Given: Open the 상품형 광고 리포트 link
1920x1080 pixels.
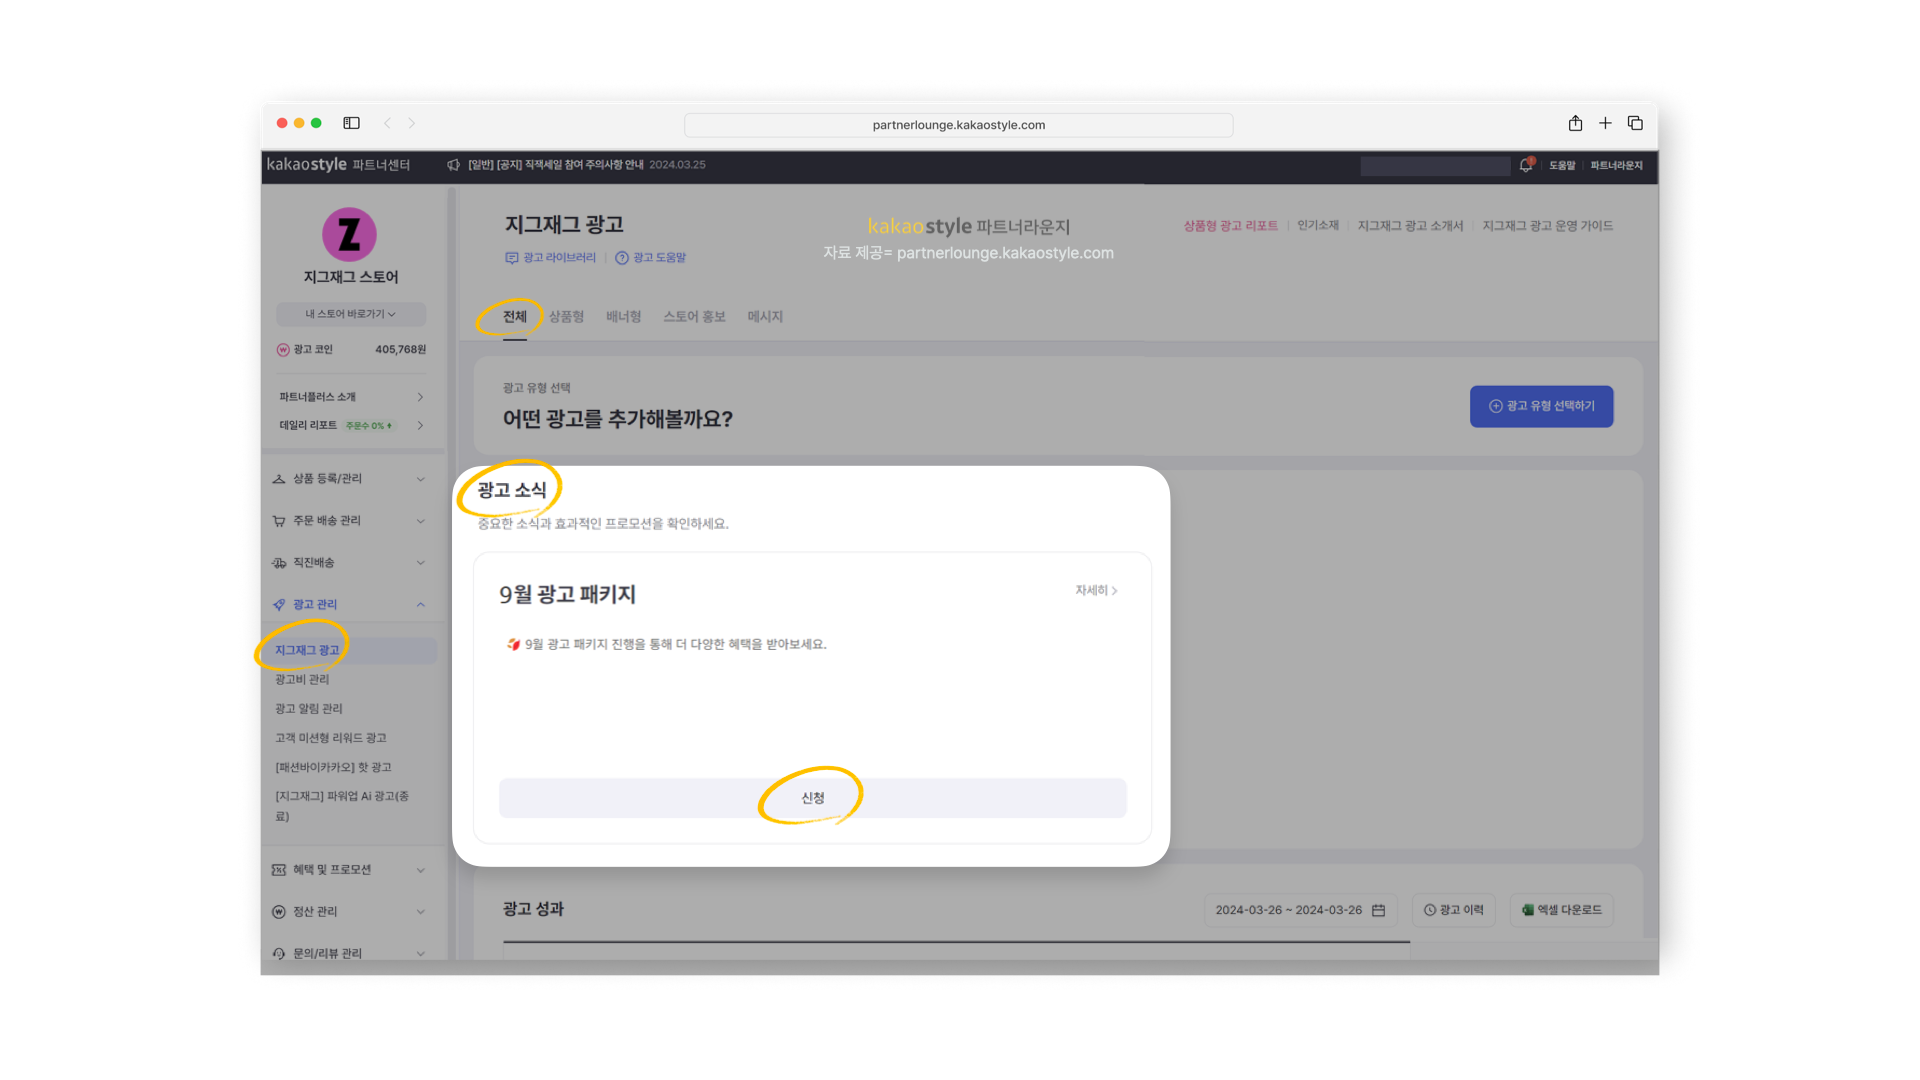Looking at the screenshot, I should click(x=1231, y=226).
